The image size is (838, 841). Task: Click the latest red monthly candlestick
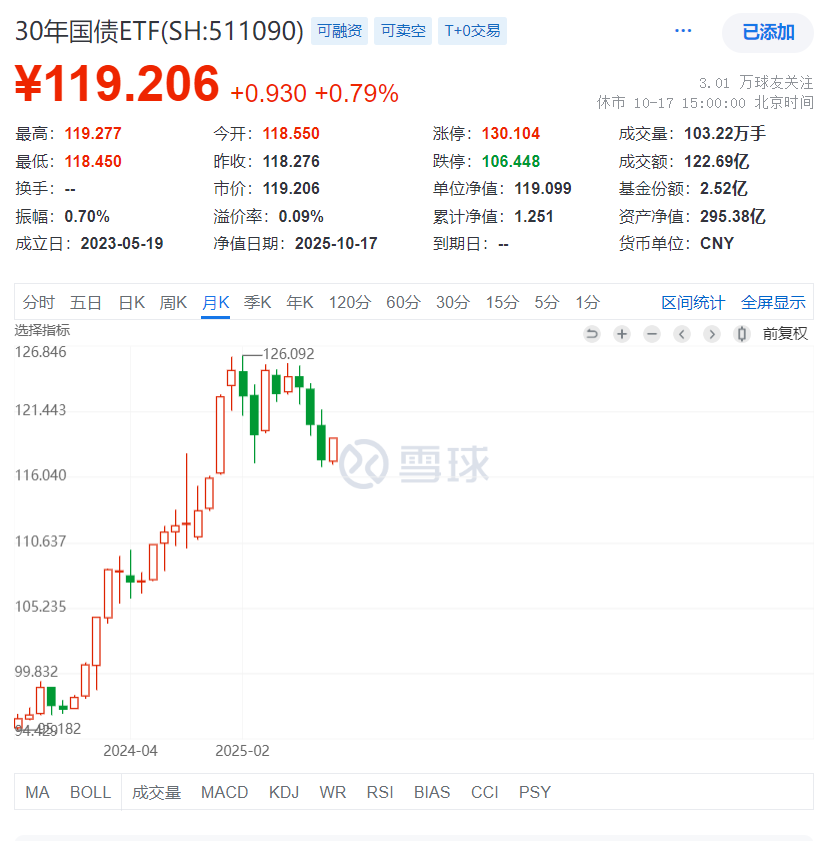pos(333,450)
